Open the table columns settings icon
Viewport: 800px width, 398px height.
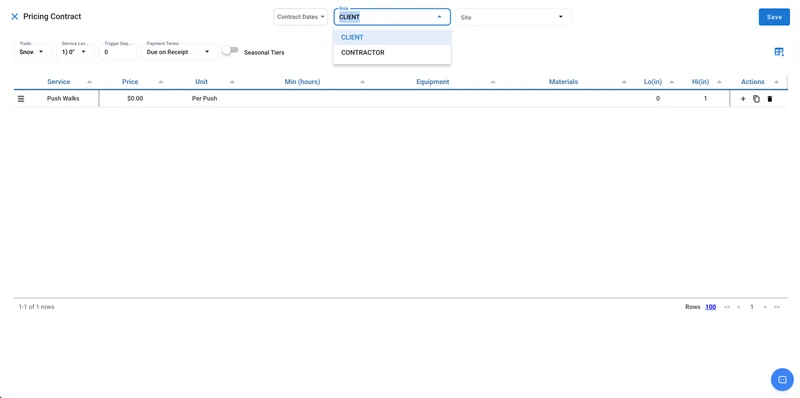click(779, 52)
